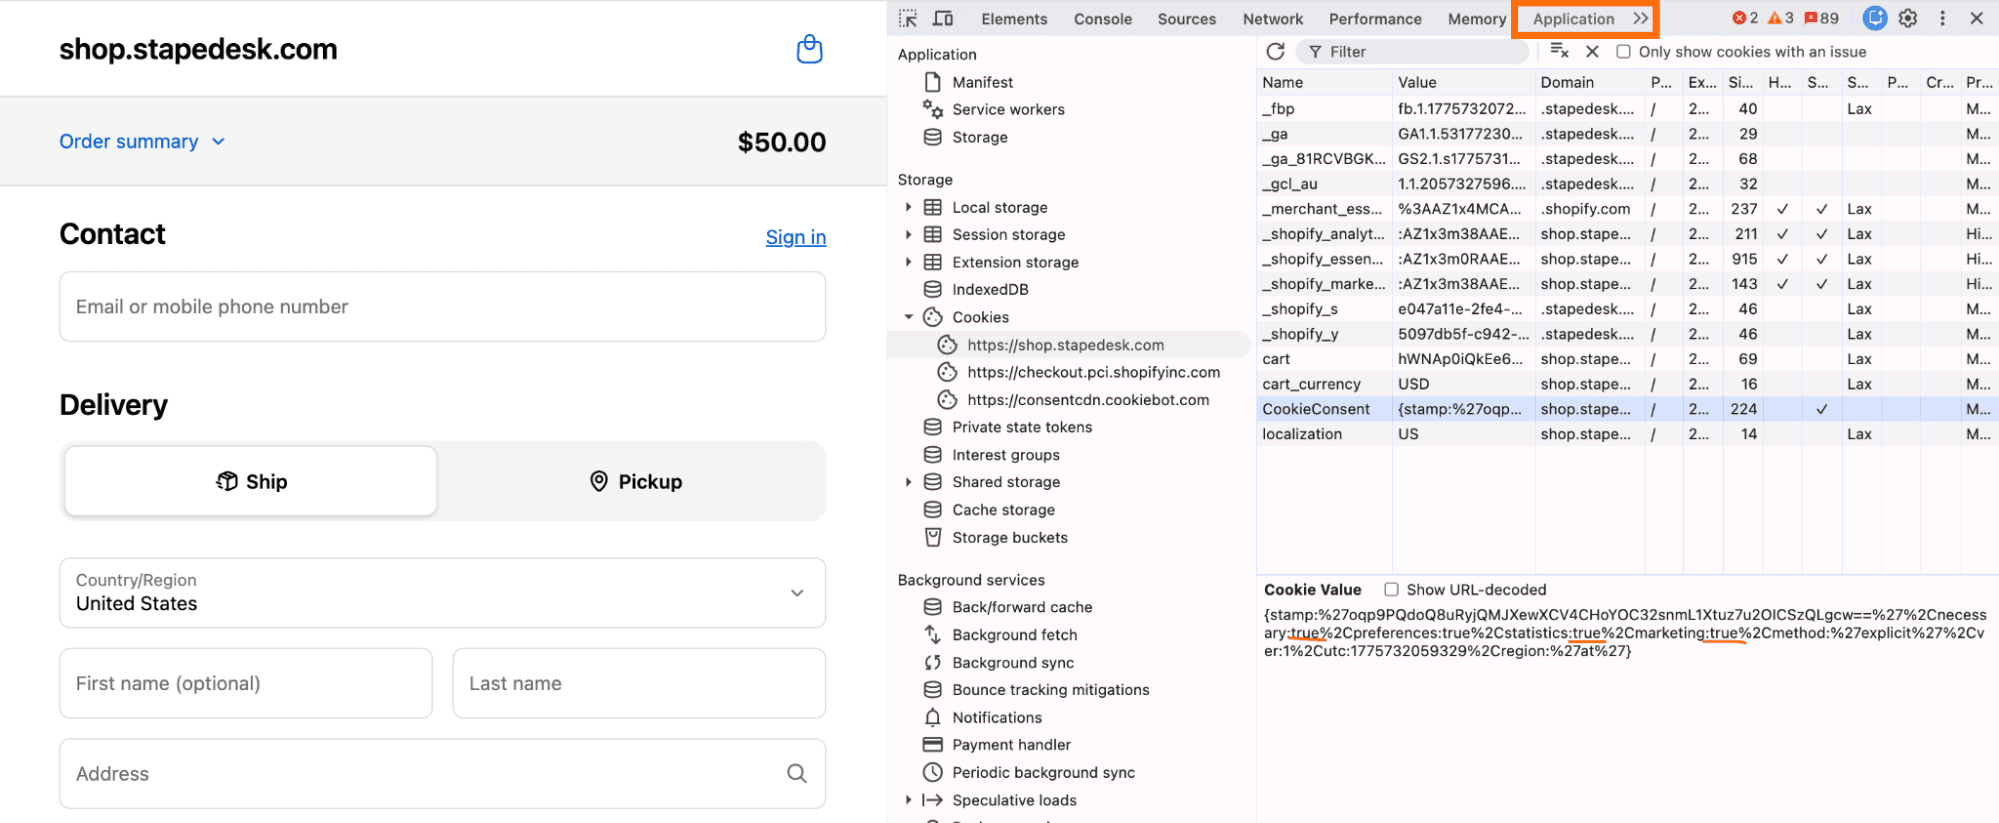Switch to the Memory tab
This screenshot has width=1999, height=823.
pyautogui.click(x=1476, y=19)
